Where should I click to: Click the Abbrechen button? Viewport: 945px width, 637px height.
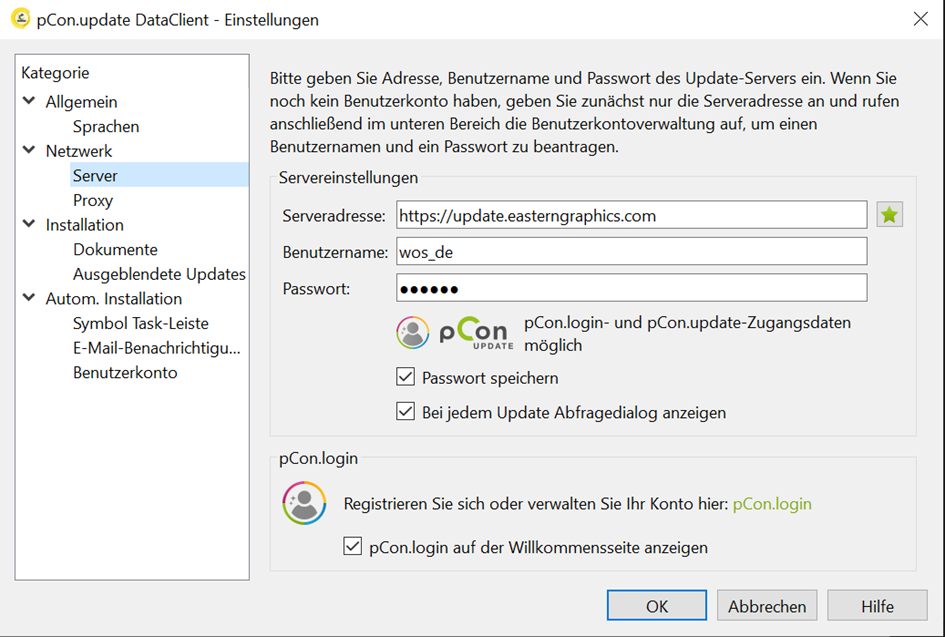coord(767,606)
